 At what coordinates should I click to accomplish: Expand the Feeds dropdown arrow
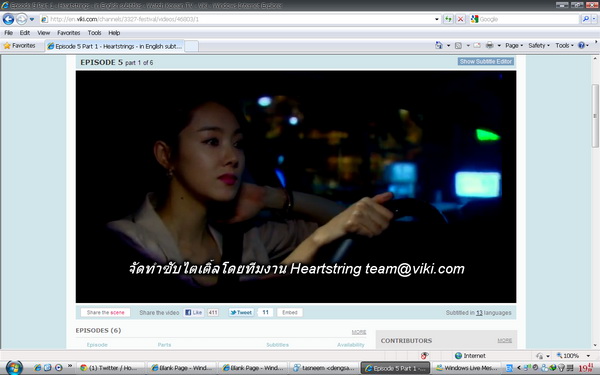[x=468, y=46]
